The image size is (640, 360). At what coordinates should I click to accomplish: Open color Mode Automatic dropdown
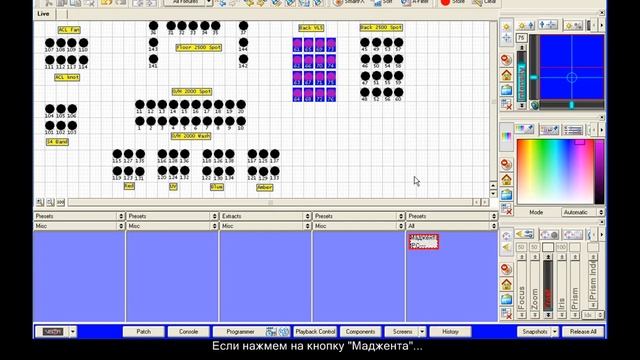[x=582, y=212]
